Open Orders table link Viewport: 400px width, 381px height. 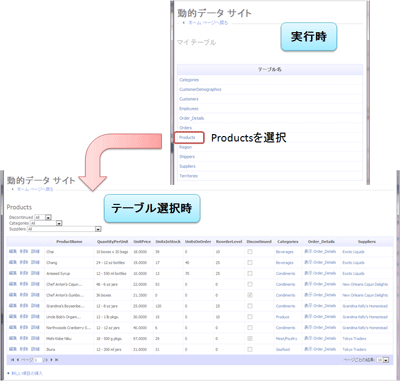point(185,128)
